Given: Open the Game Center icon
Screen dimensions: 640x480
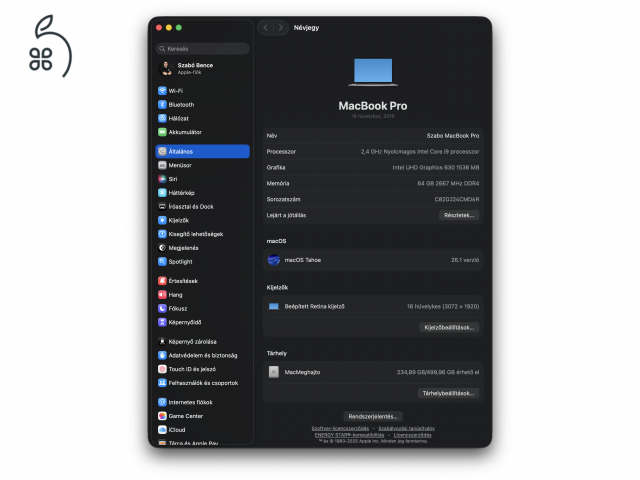Looking at the screenshot, I should pos(162,416).
